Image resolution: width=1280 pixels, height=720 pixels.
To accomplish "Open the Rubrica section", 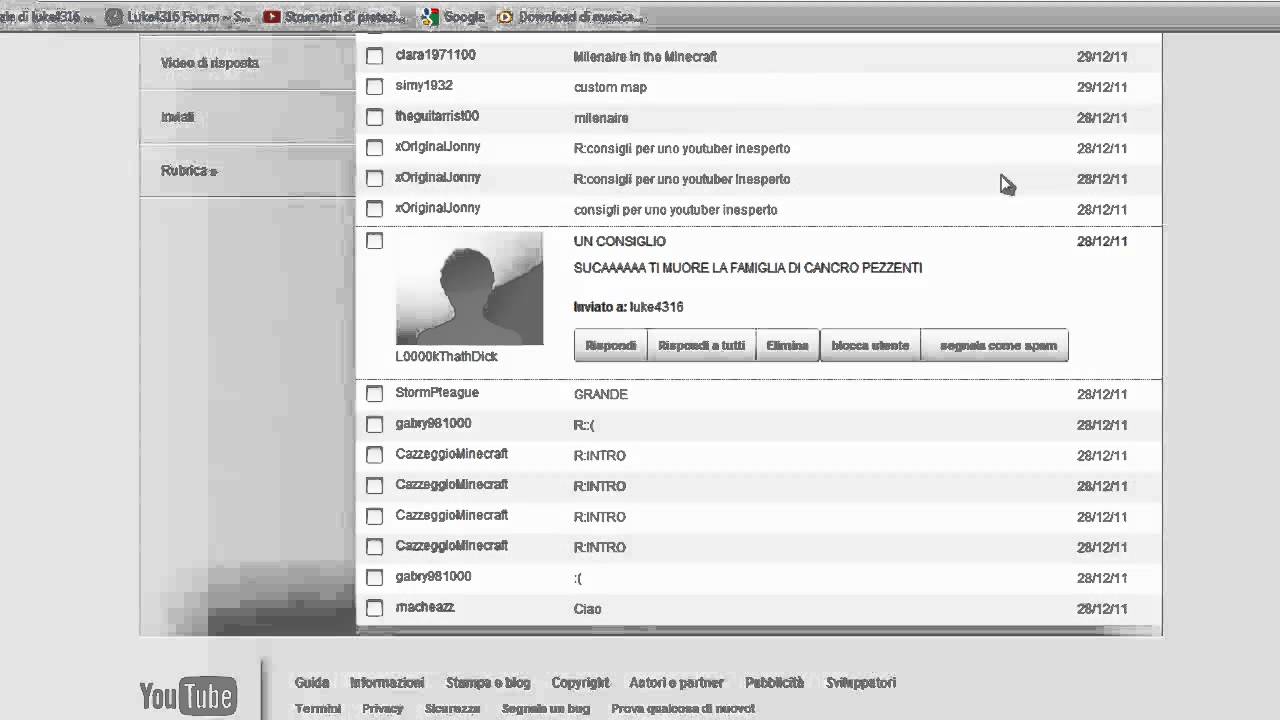I will 189,171.
